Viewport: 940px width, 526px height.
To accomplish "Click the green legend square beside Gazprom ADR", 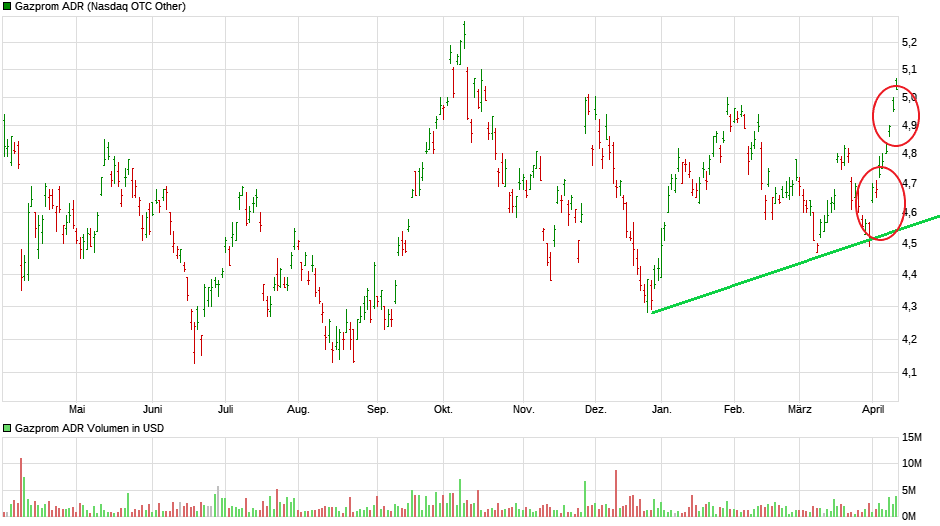I will click(x=7, y=7).
